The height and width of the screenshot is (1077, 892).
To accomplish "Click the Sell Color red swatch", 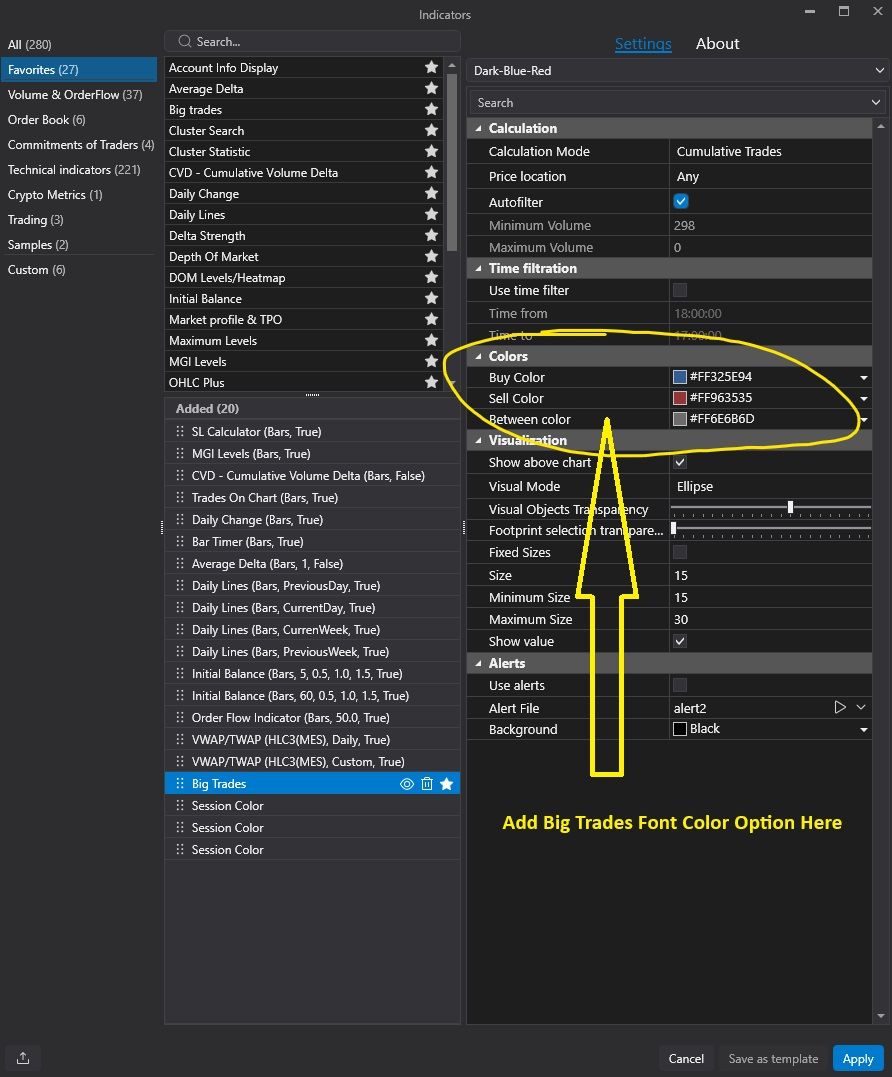I will click(680, 397).
